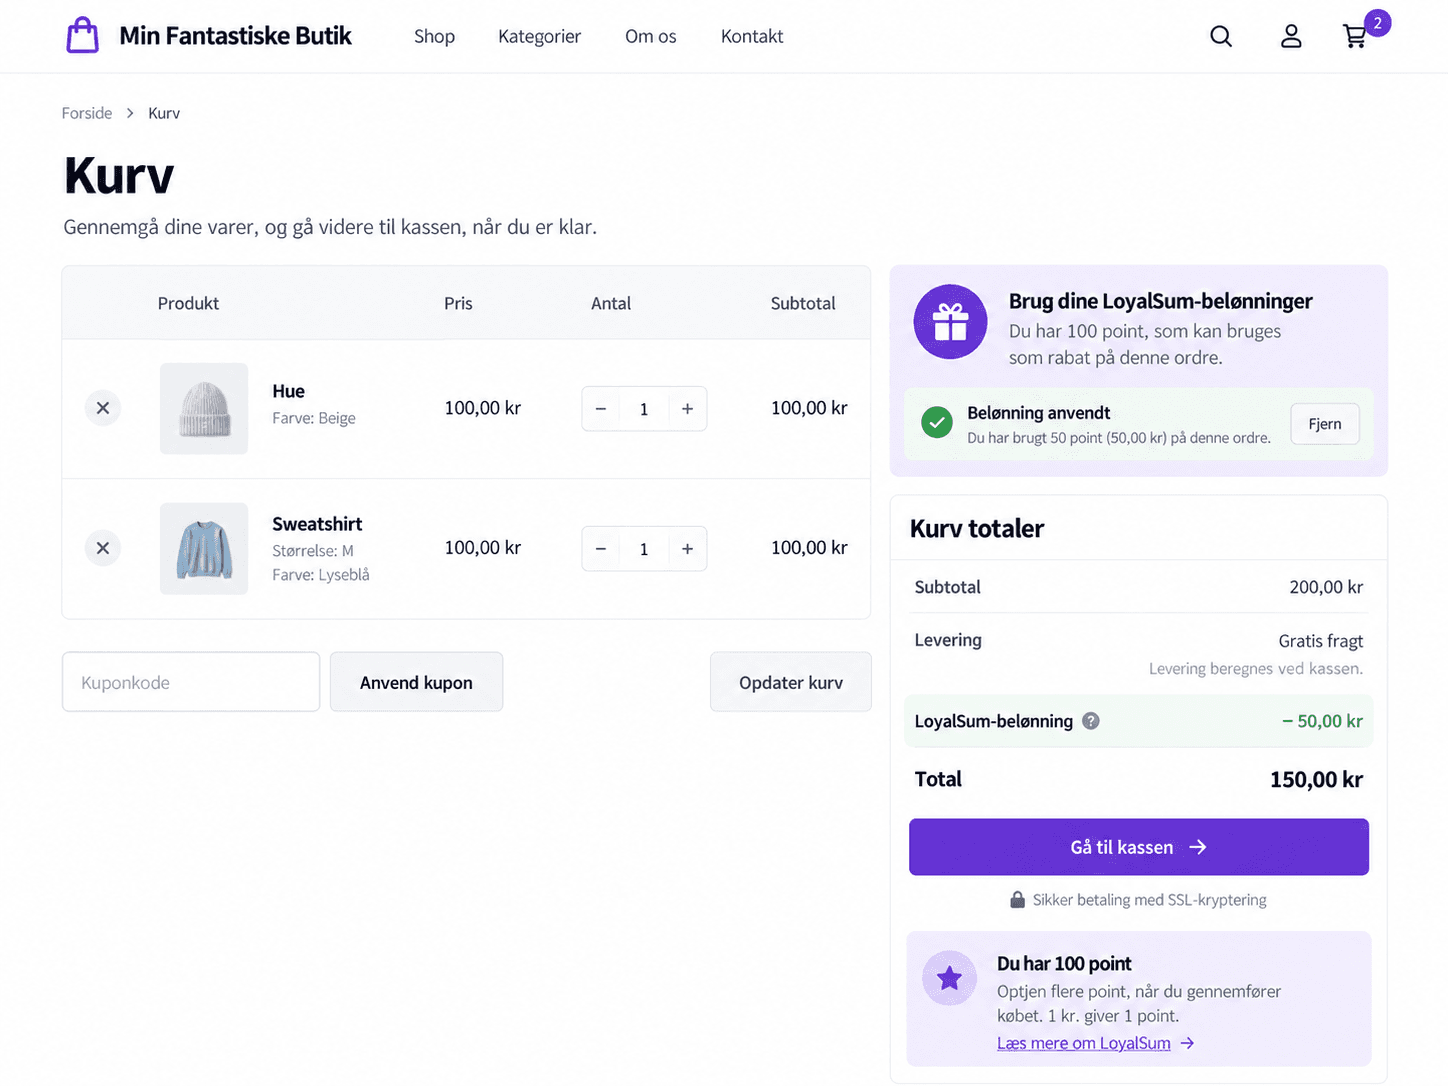Click the Farve: Beige attribute text
Viewport: 1448px width, 1086px height.
point(314,418)
